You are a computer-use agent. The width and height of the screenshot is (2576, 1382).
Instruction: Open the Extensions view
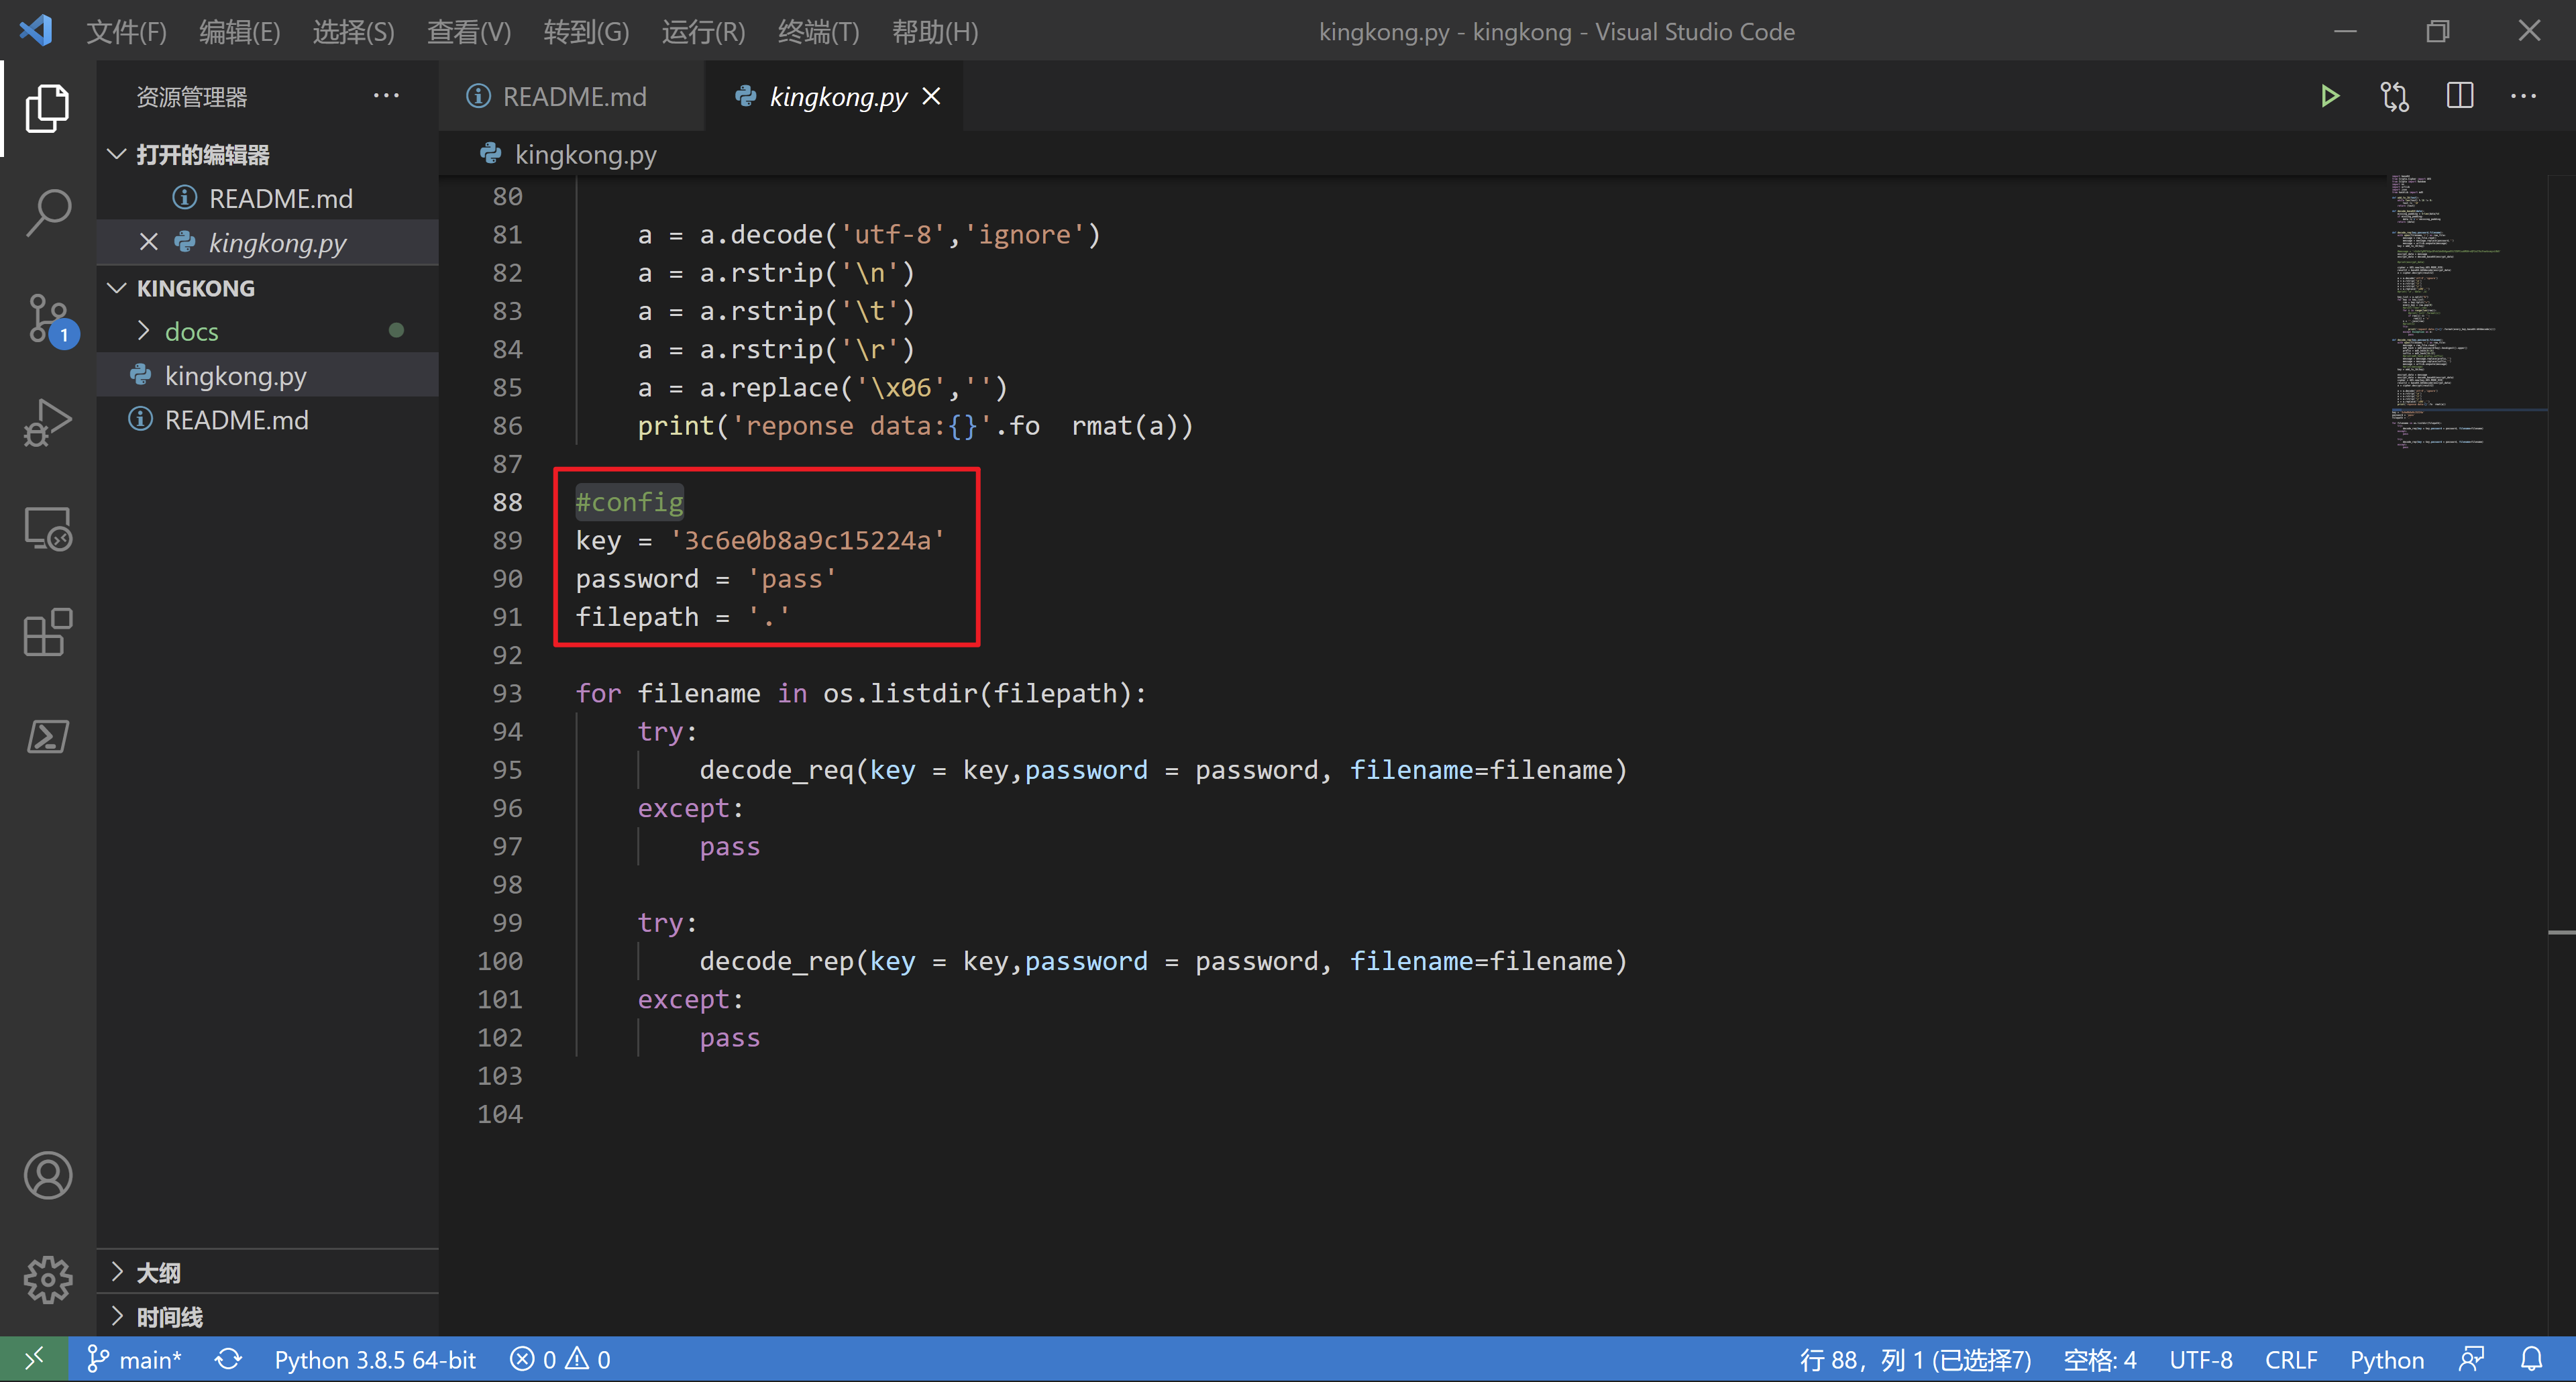pos(47,632)
